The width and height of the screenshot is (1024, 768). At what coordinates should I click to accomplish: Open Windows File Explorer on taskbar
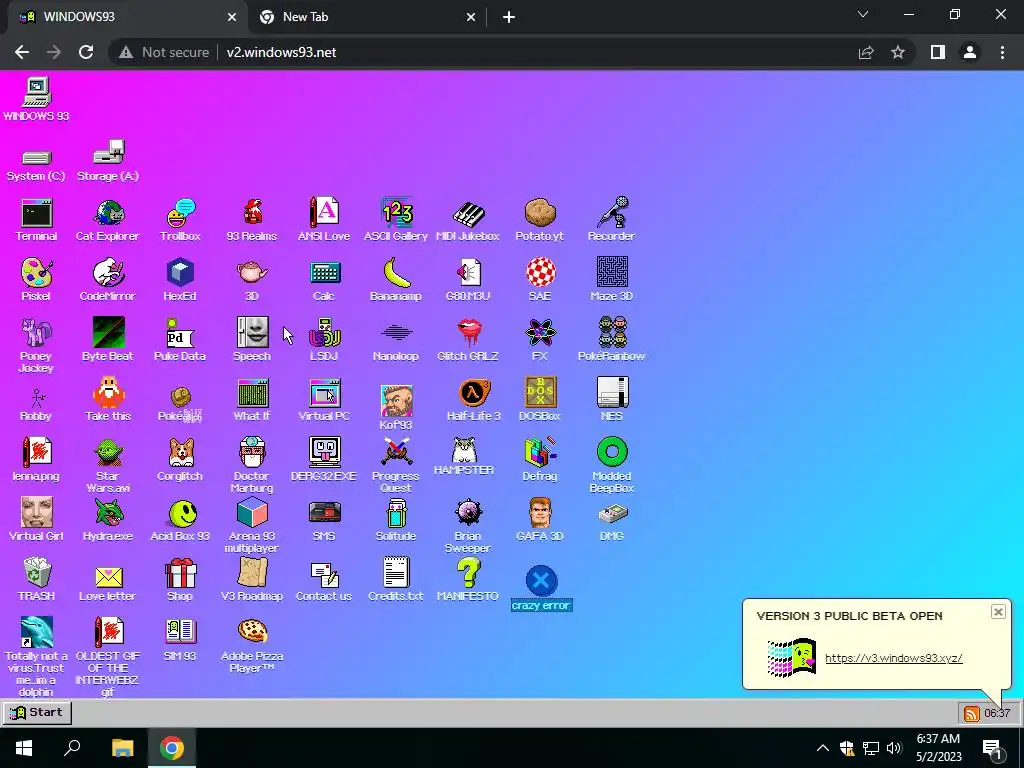pos(122,748)
